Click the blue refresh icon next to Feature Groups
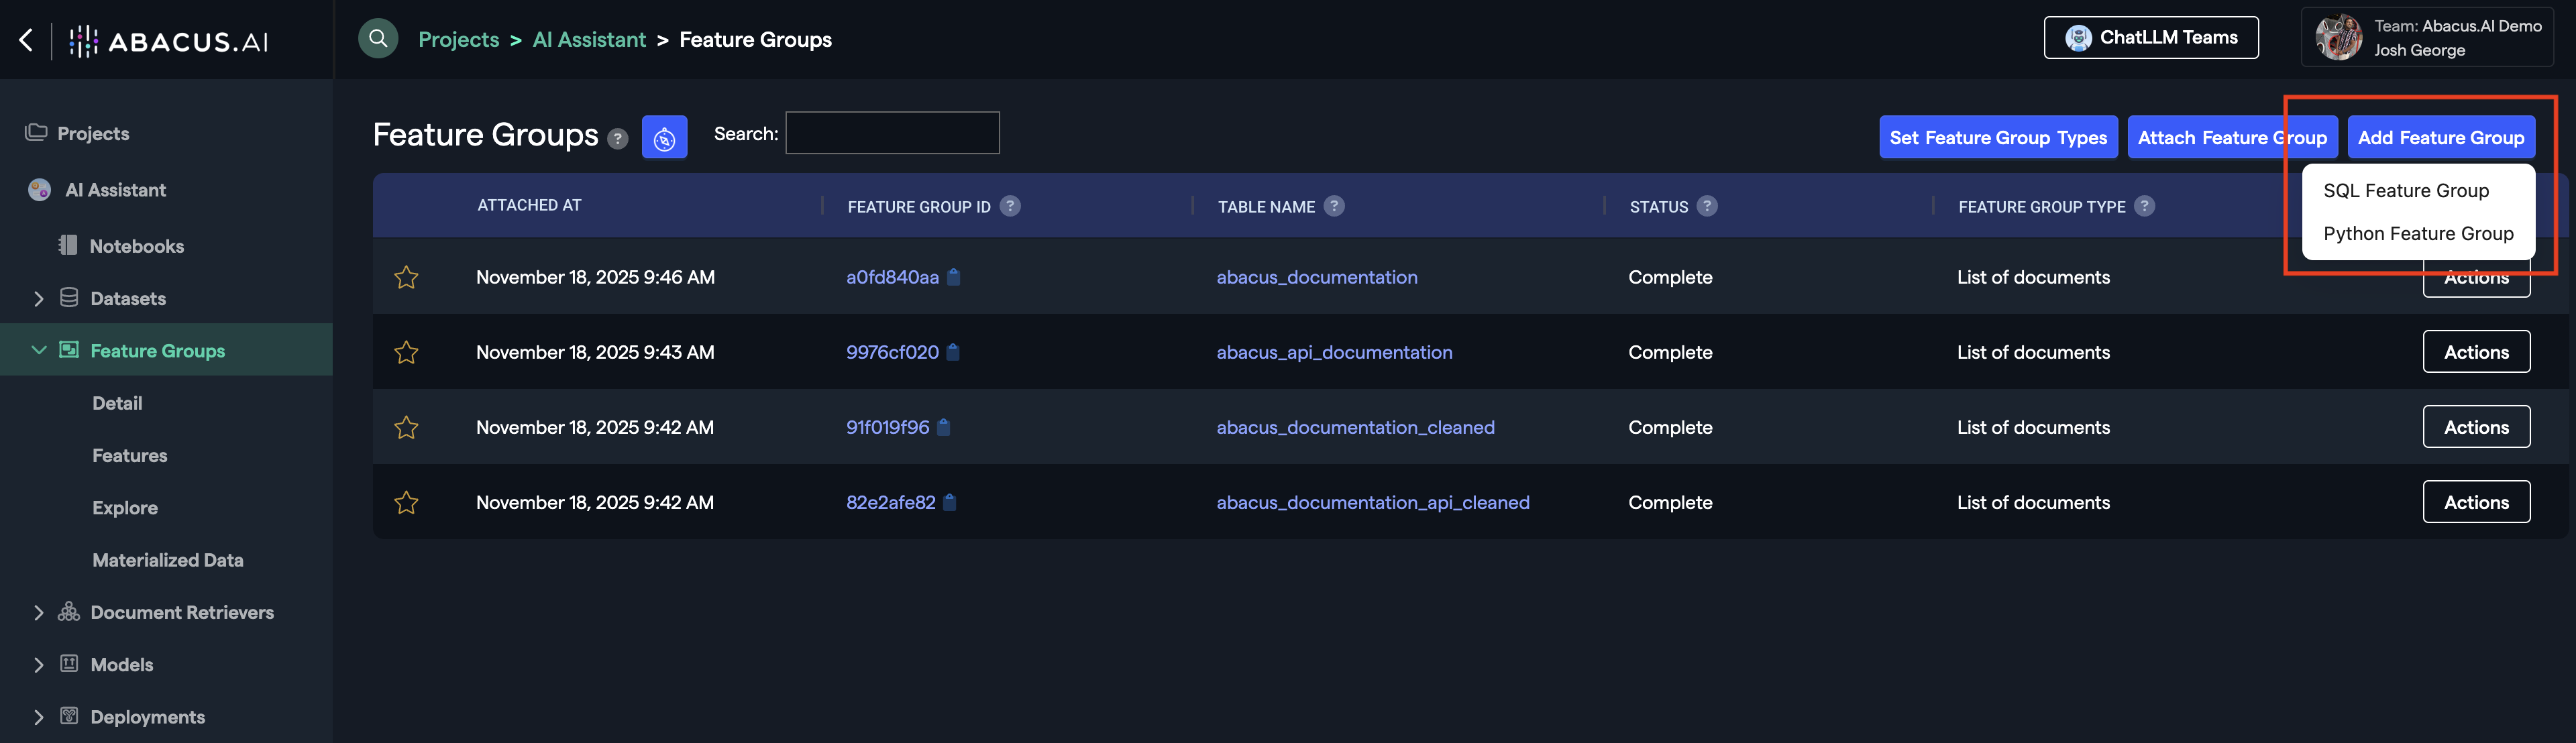2576x743 pixels. [664, 138]
